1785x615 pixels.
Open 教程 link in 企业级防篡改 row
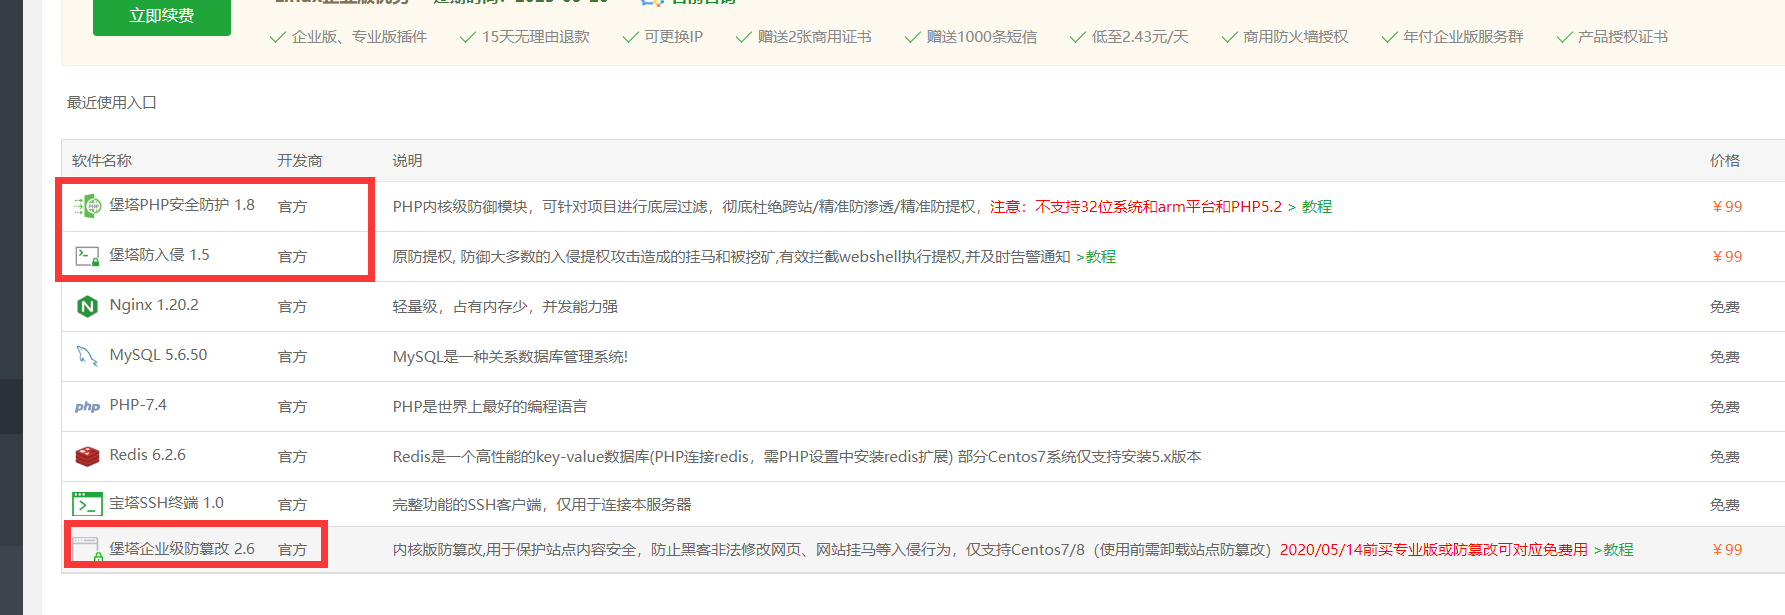pyautogui.click(x=1618, y=550)
